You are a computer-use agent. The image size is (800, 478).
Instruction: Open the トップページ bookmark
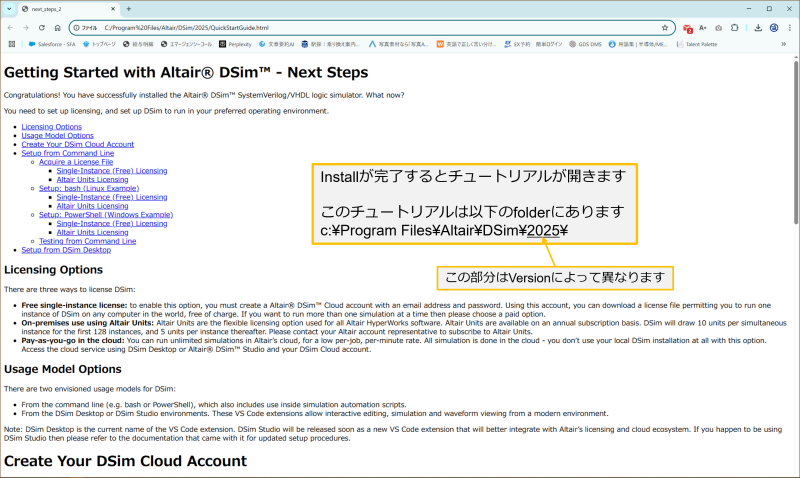pos(99,44)
